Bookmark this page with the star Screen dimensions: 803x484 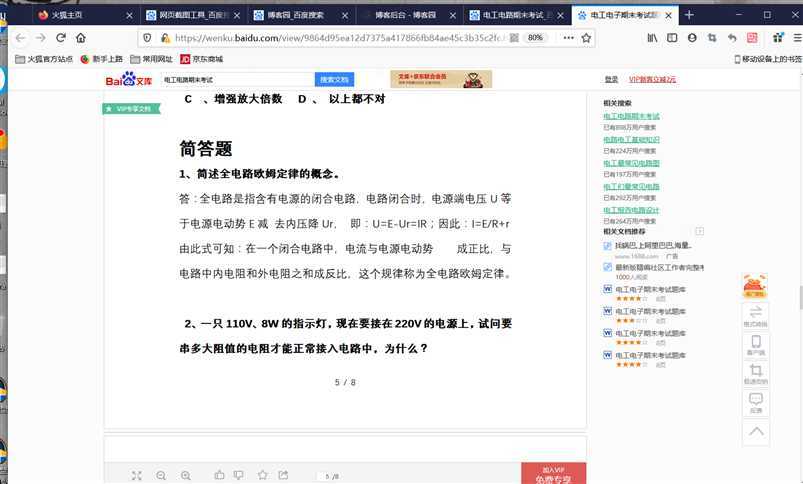point(586,38)
